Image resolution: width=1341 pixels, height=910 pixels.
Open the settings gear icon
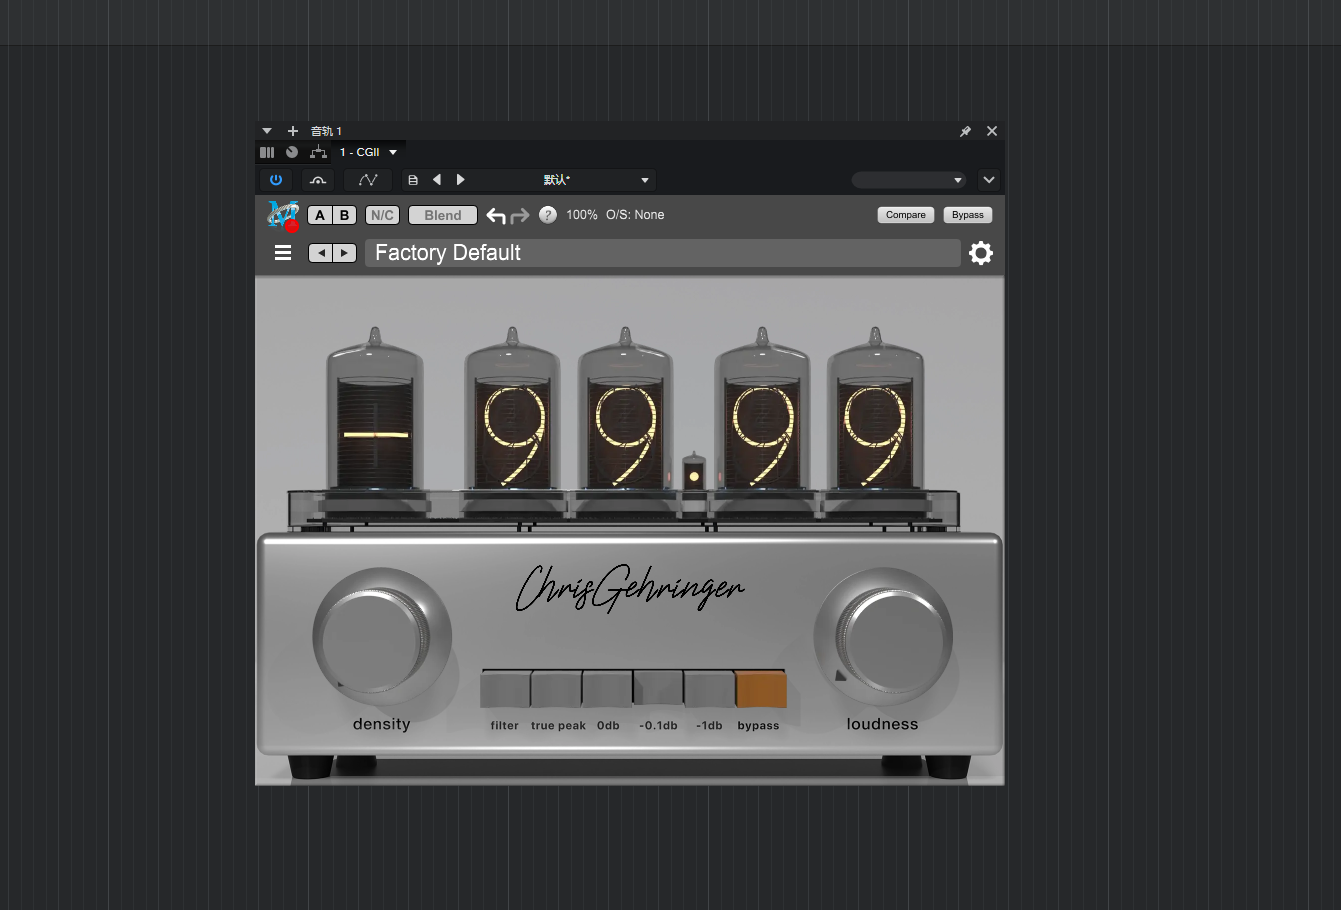click(x=981, y=253)
